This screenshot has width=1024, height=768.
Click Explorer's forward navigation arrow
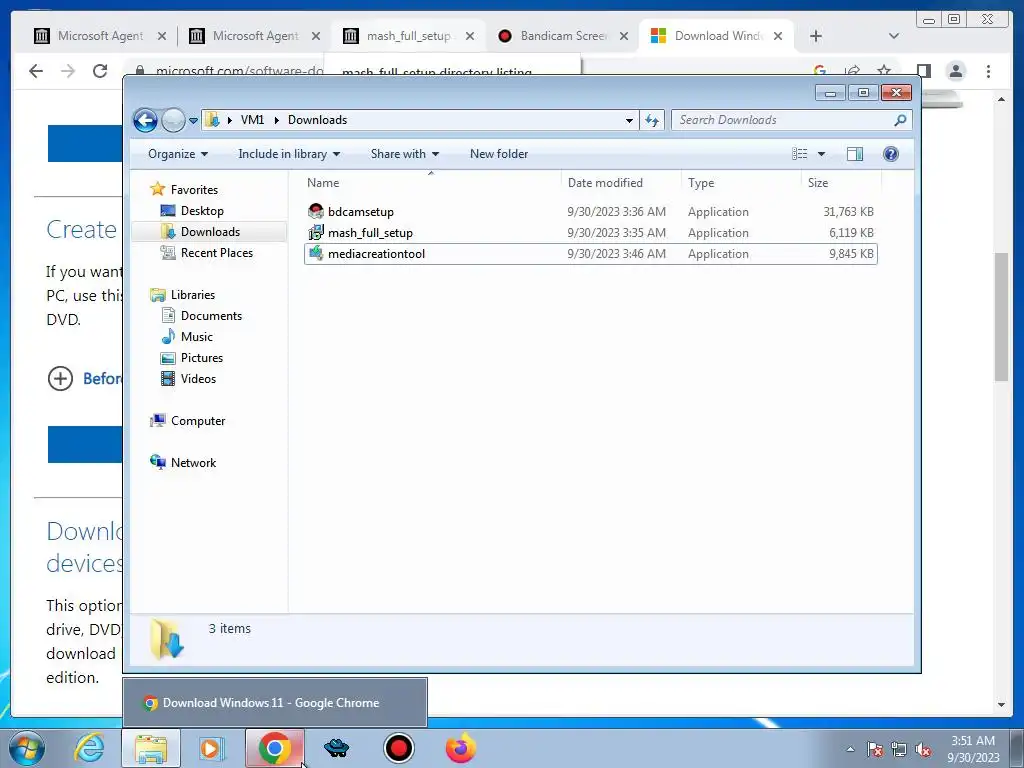point(173,120)
